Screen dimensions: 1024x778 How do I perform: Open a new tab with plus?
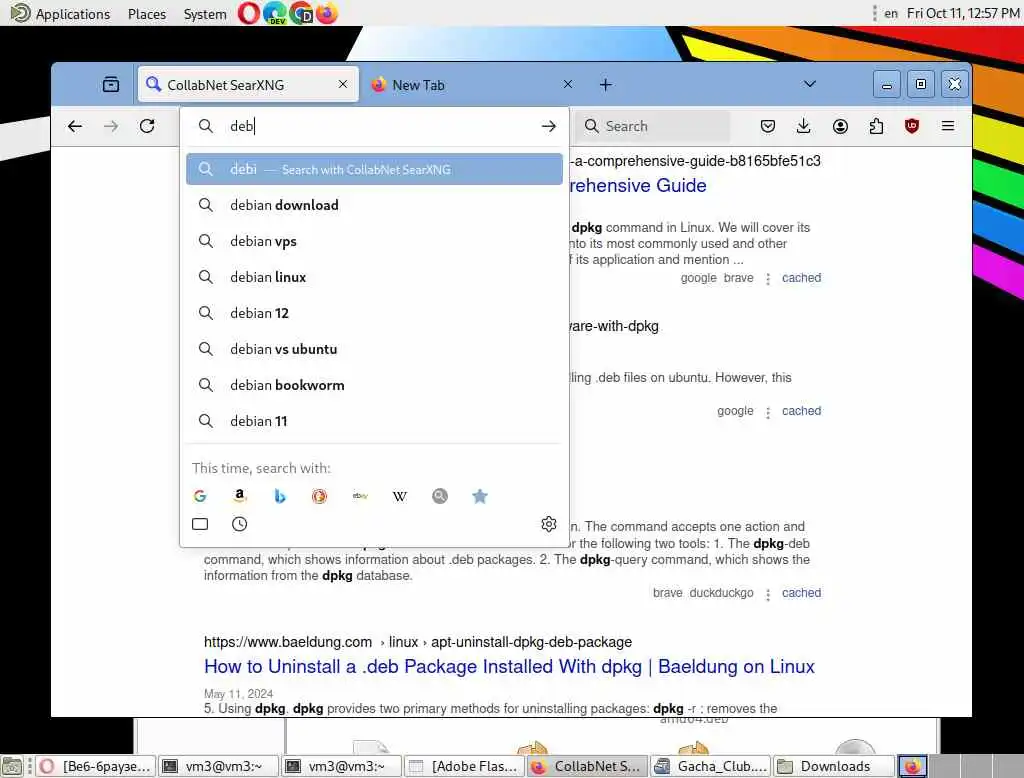pyautogui.click(x=605, y=84)
